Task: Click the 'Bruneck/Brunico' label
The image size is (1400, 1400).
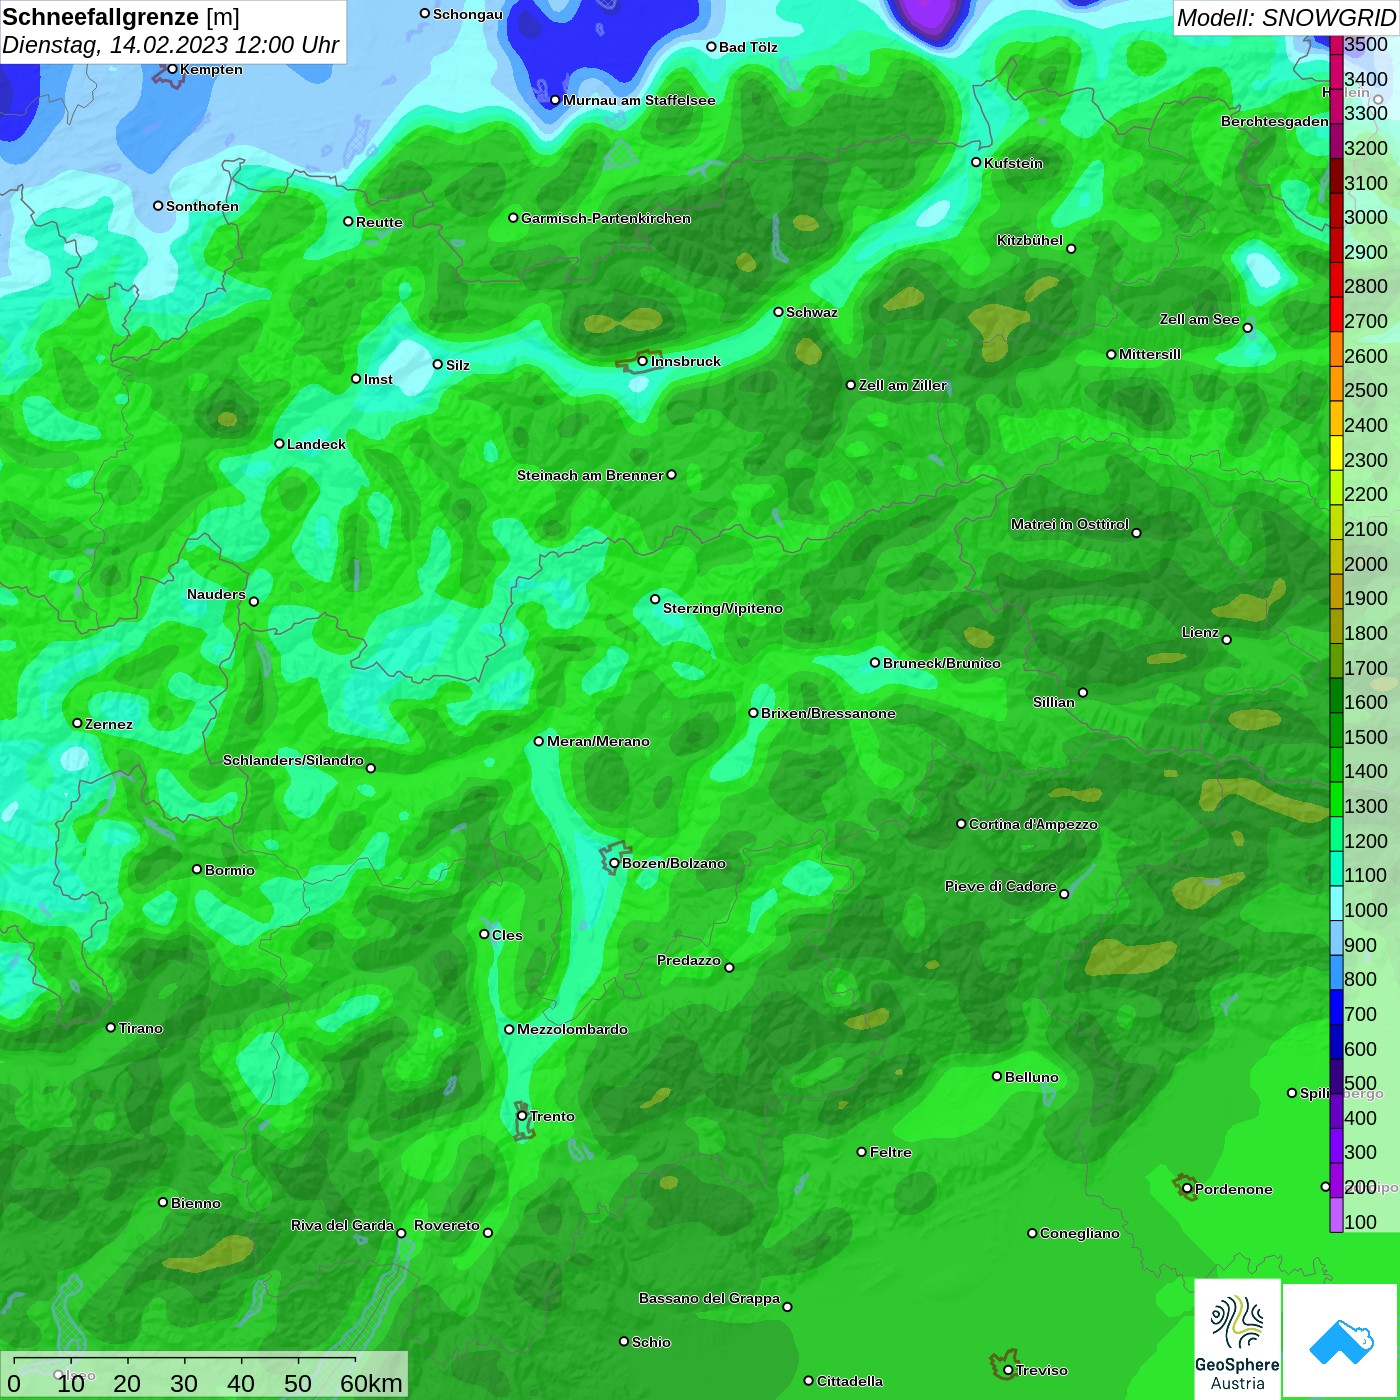Action: (942, 663)
